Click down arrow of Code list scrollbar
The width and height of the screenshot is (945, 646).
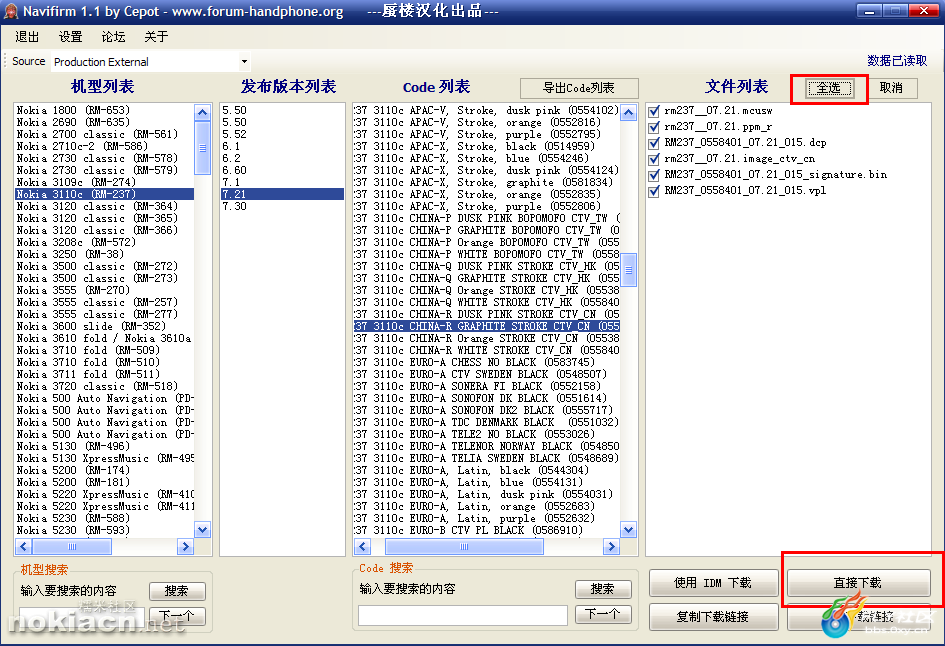pyautogui.click(x=629, y=530)
